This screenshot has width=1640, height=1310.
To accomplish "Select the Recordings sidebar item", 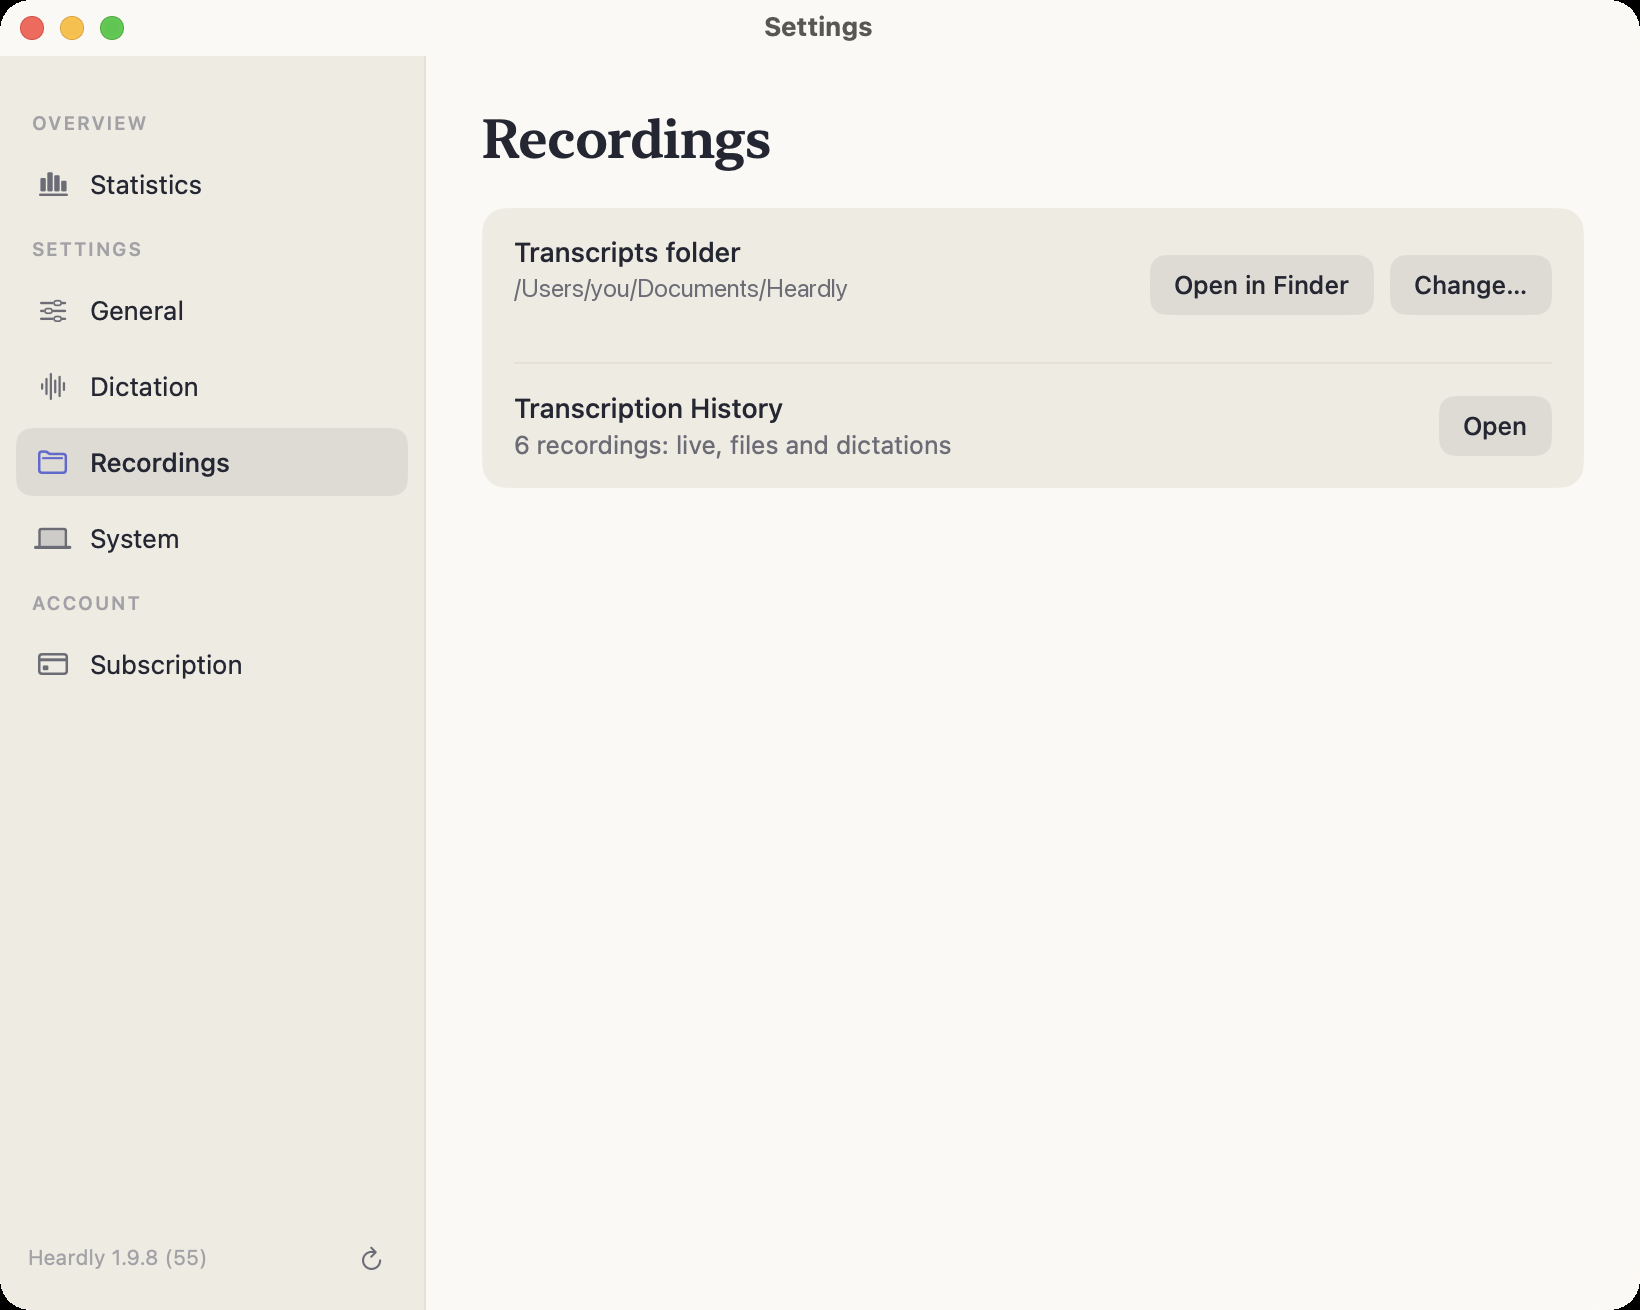I will pyautogui.click(x=212, y=462).
